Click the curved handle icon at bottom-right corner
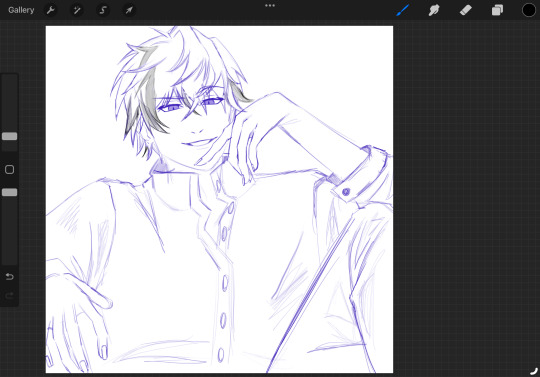Viewport: 540px width, 377px height. (x=534, y=371)
